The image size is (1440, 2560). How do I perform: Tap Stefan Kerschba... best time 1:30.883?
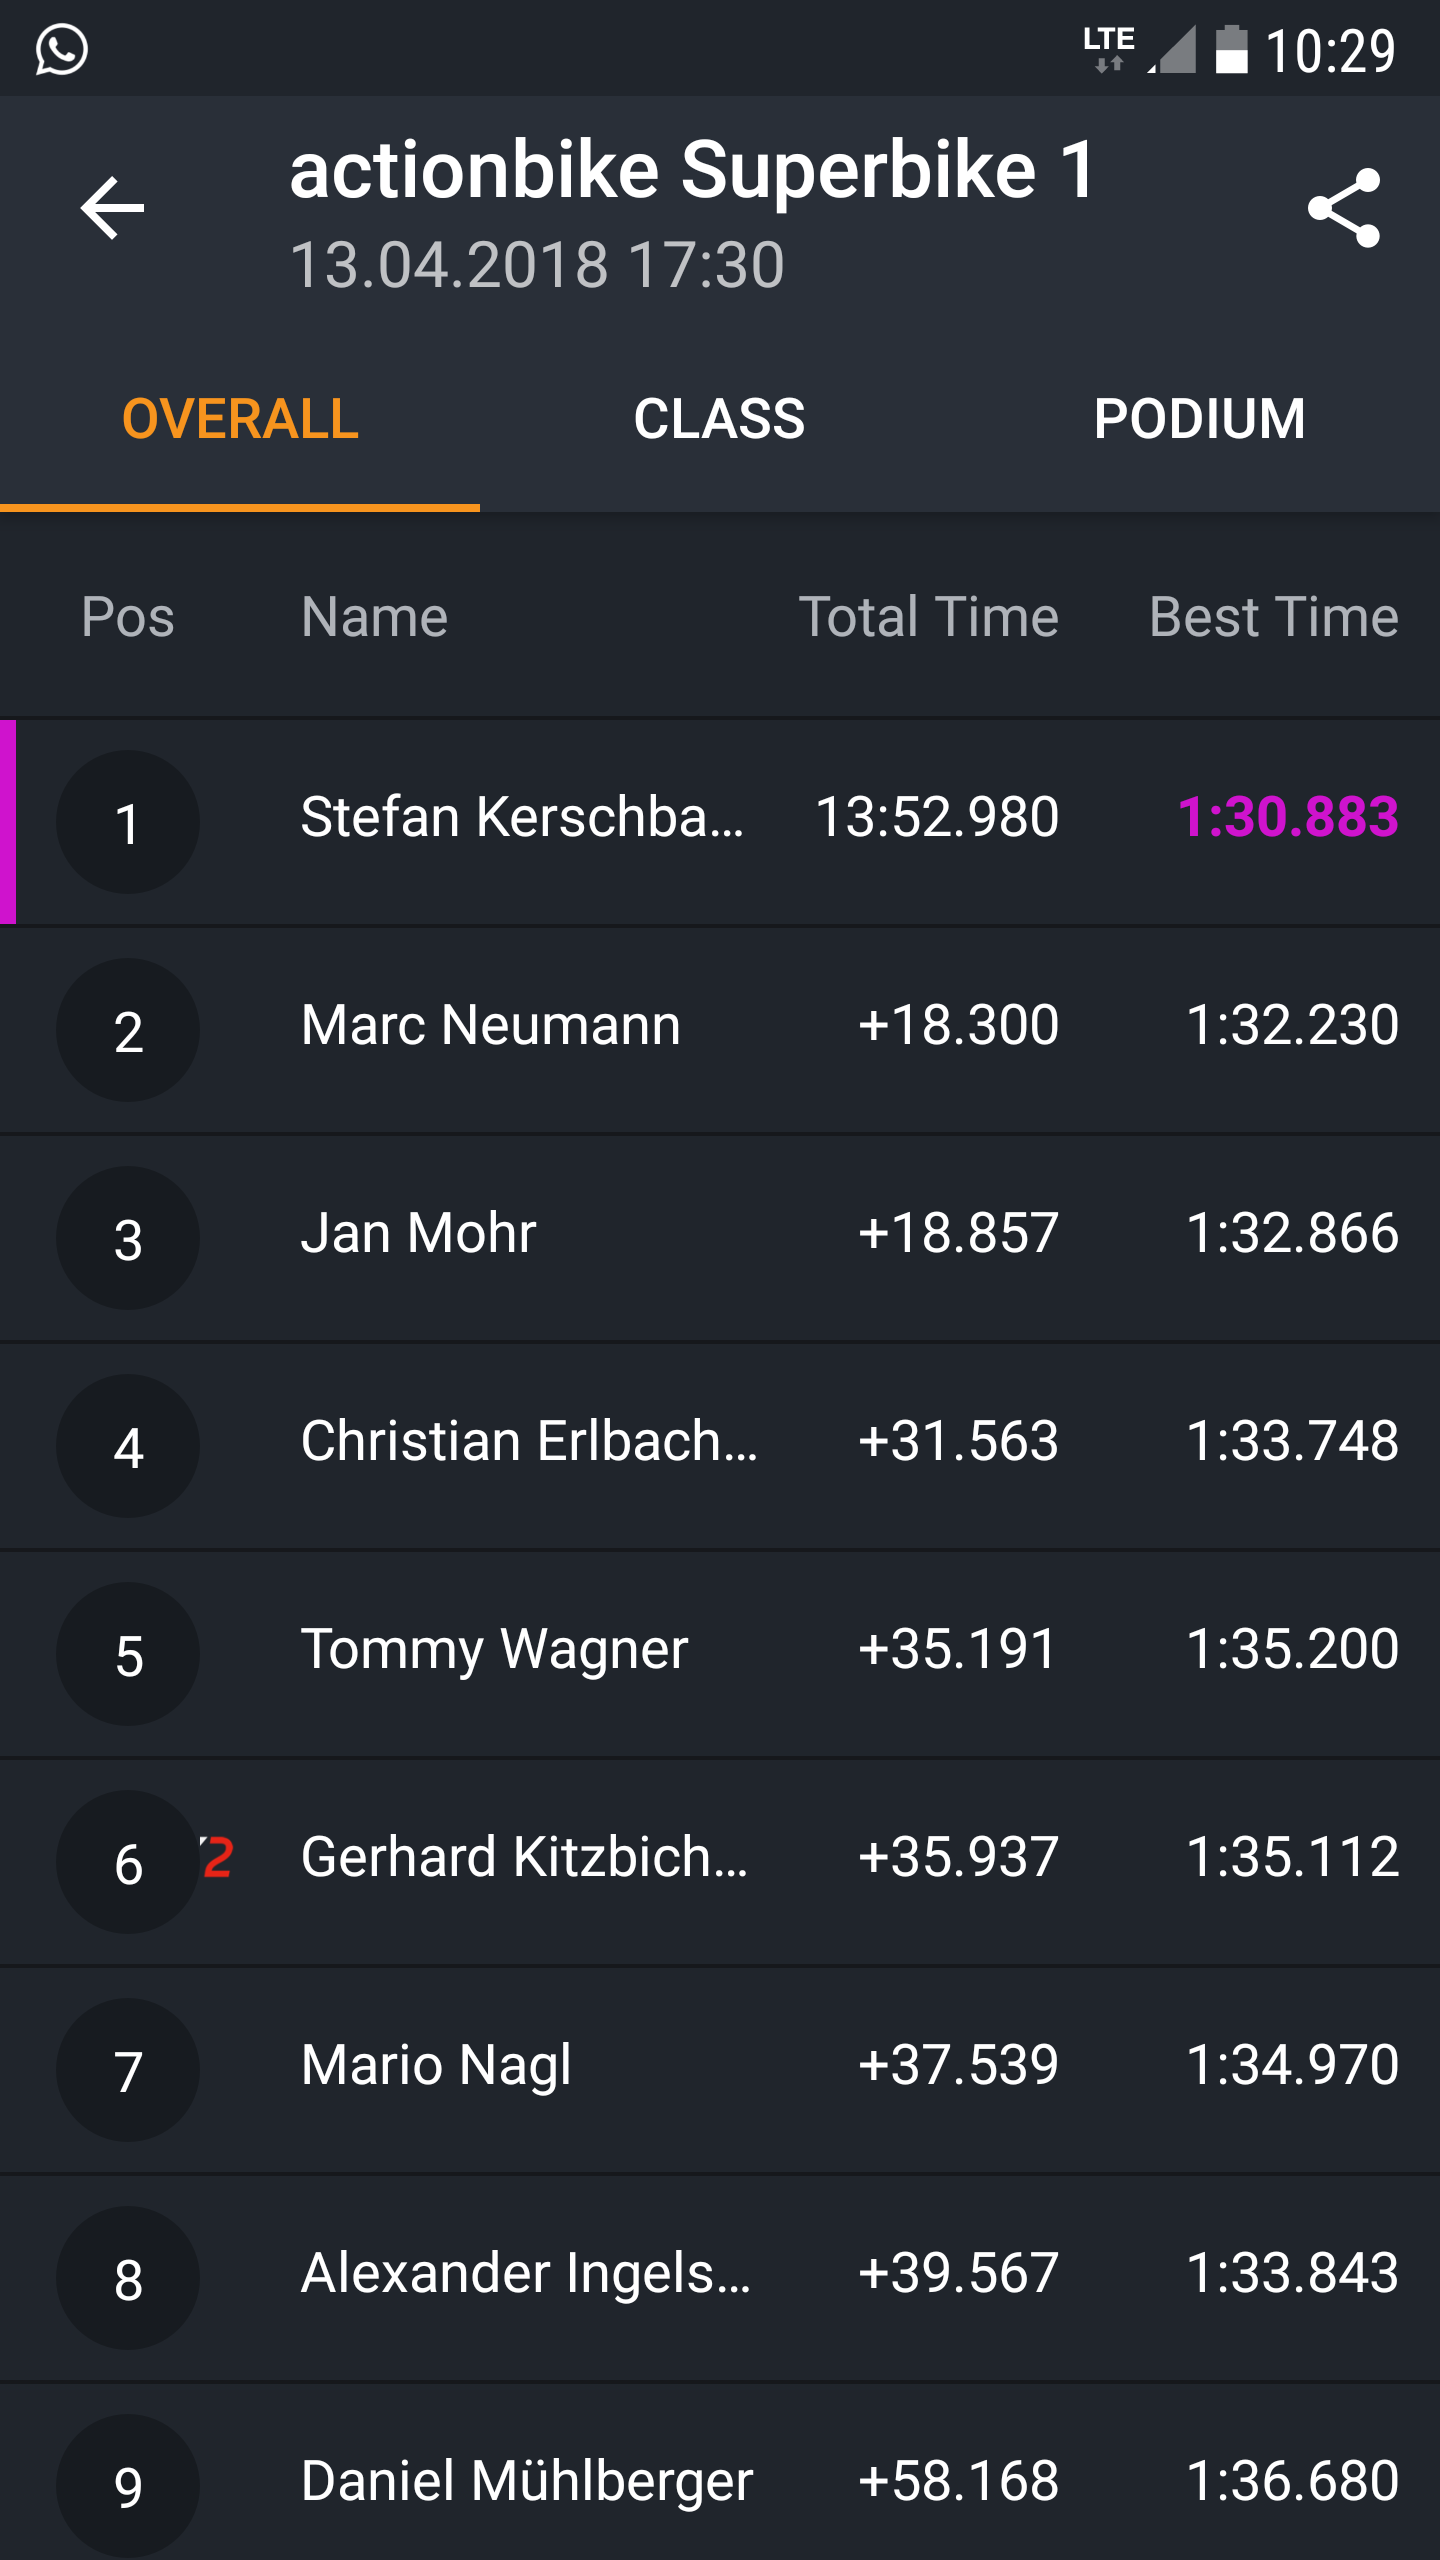coord(1288,818)
